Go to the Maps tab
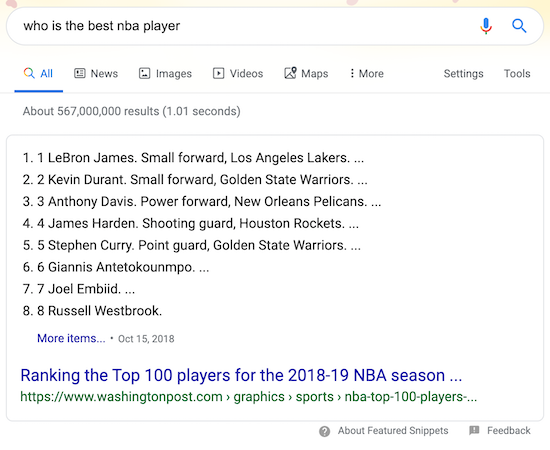 (306, 74)
